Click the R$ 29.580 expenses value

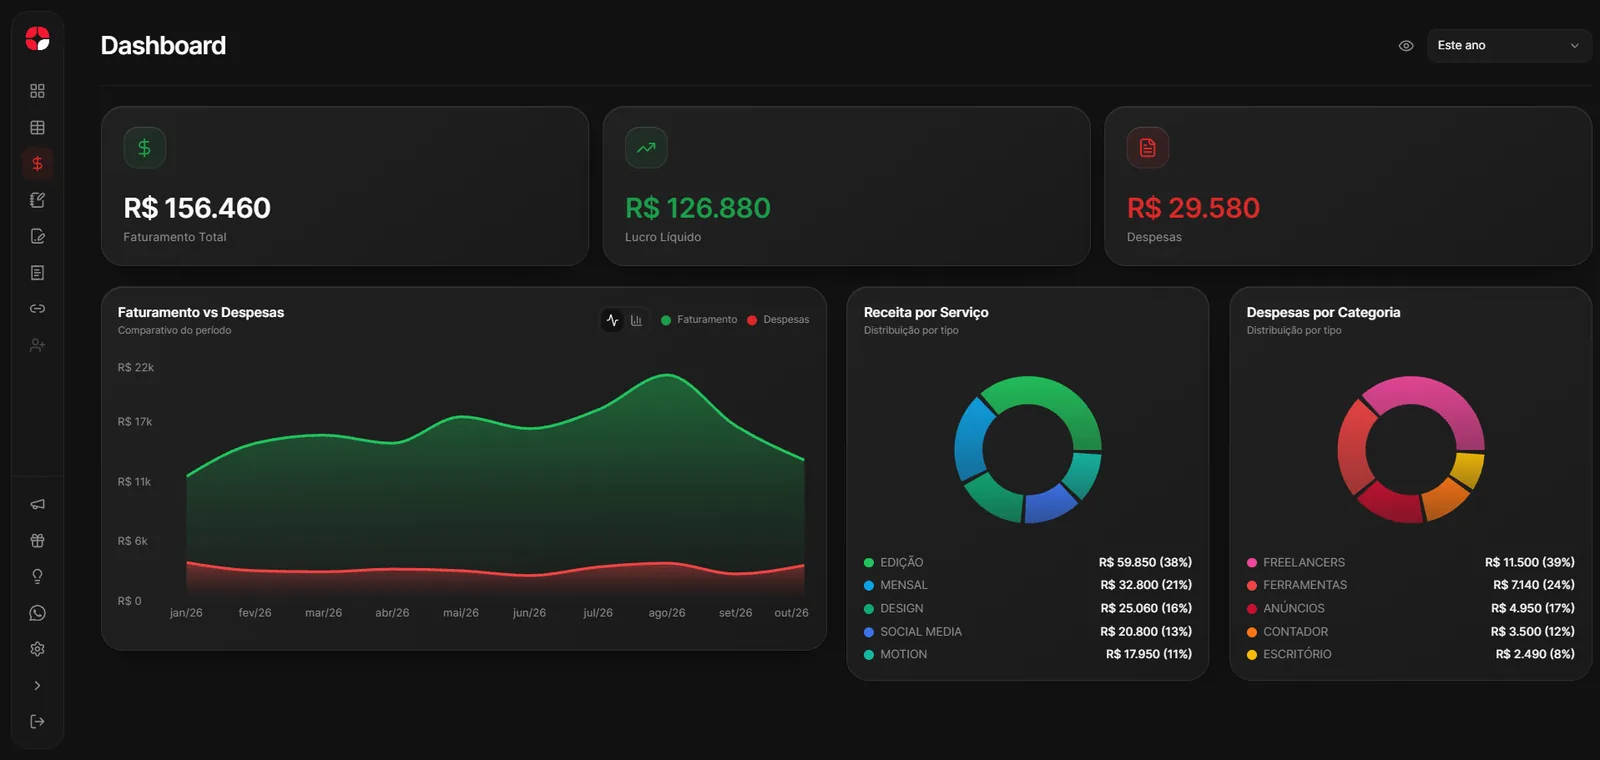pyautogui.click(x=1193, y=208)
